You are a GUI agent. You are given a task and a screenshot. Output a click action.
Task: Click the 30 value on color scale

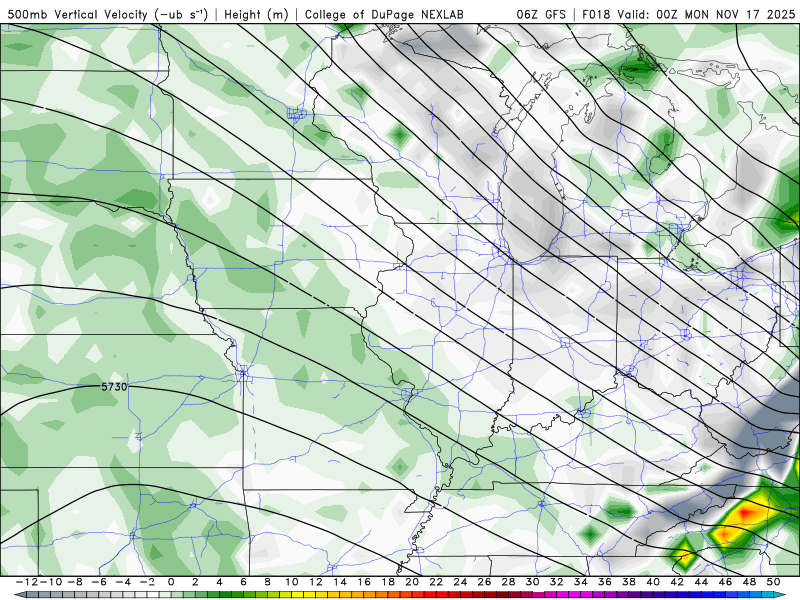click(x=532, y=582)
